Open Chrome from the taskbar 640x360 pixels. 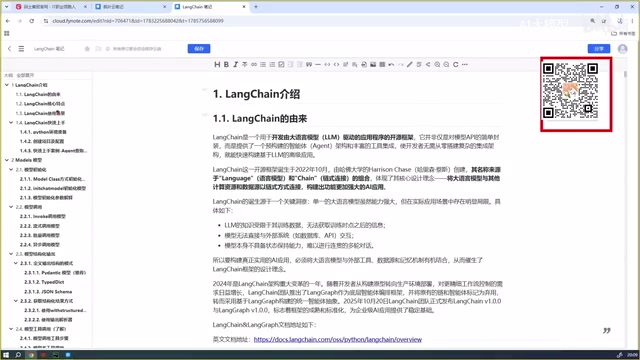click(x=31, y=355)
